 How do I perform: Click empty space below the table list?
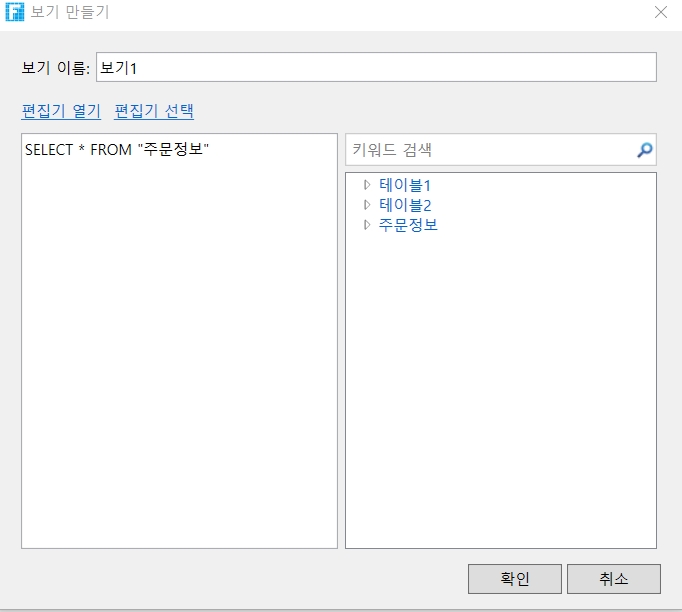click(x=500, y=400)
